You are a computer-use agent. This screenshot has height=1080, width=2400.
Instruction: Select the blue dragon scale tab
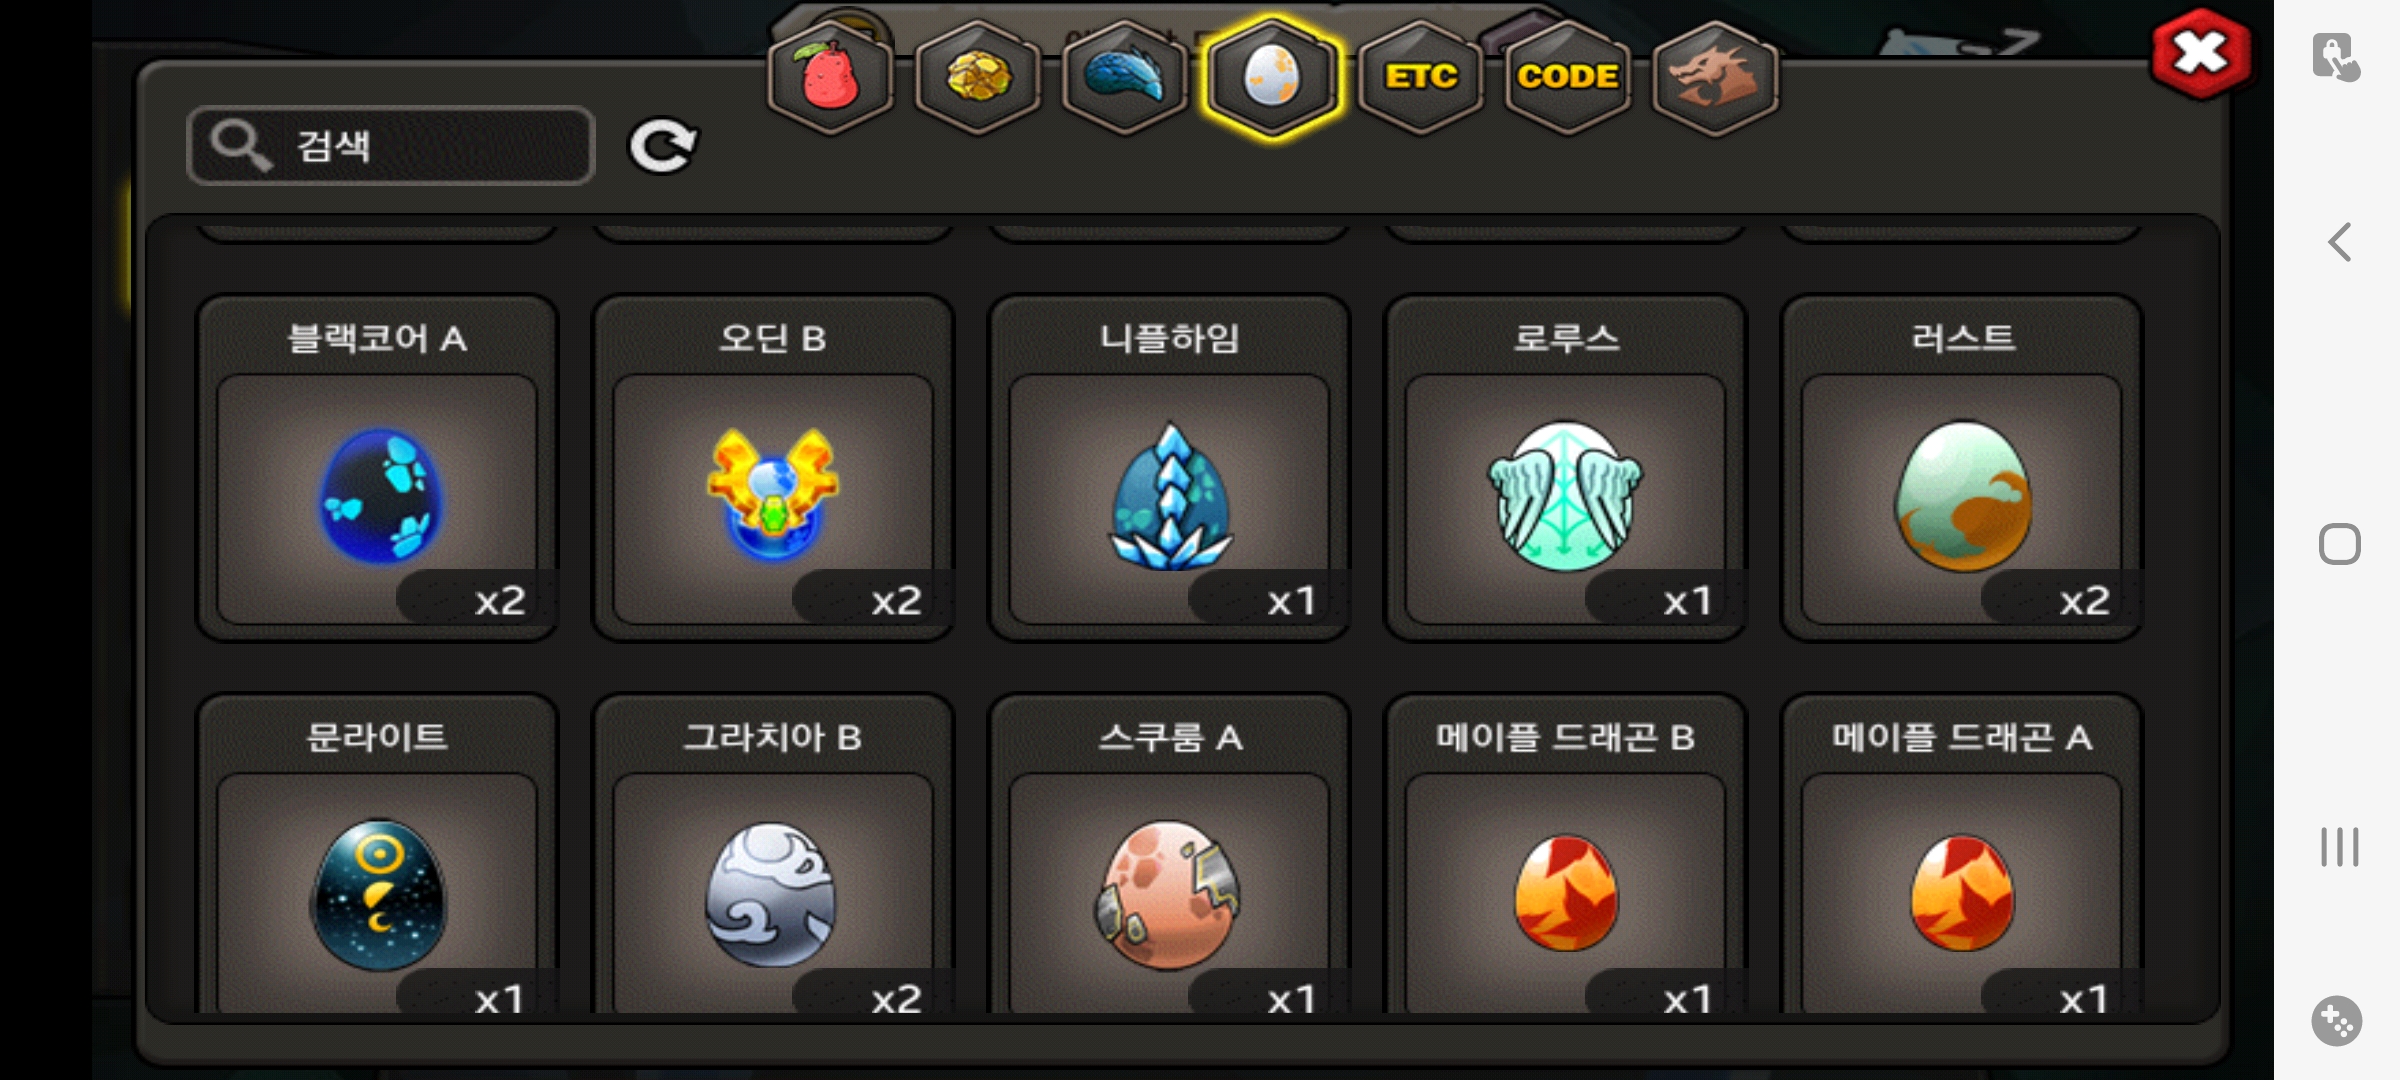pyautogui.click(x=1124, y=78)
